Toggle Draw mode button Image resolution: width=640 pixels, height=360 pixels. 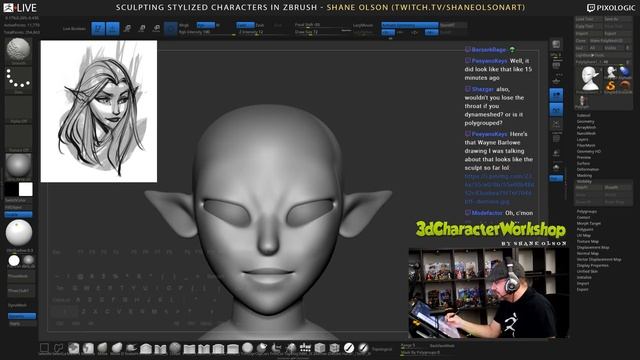tap(112, 29)
